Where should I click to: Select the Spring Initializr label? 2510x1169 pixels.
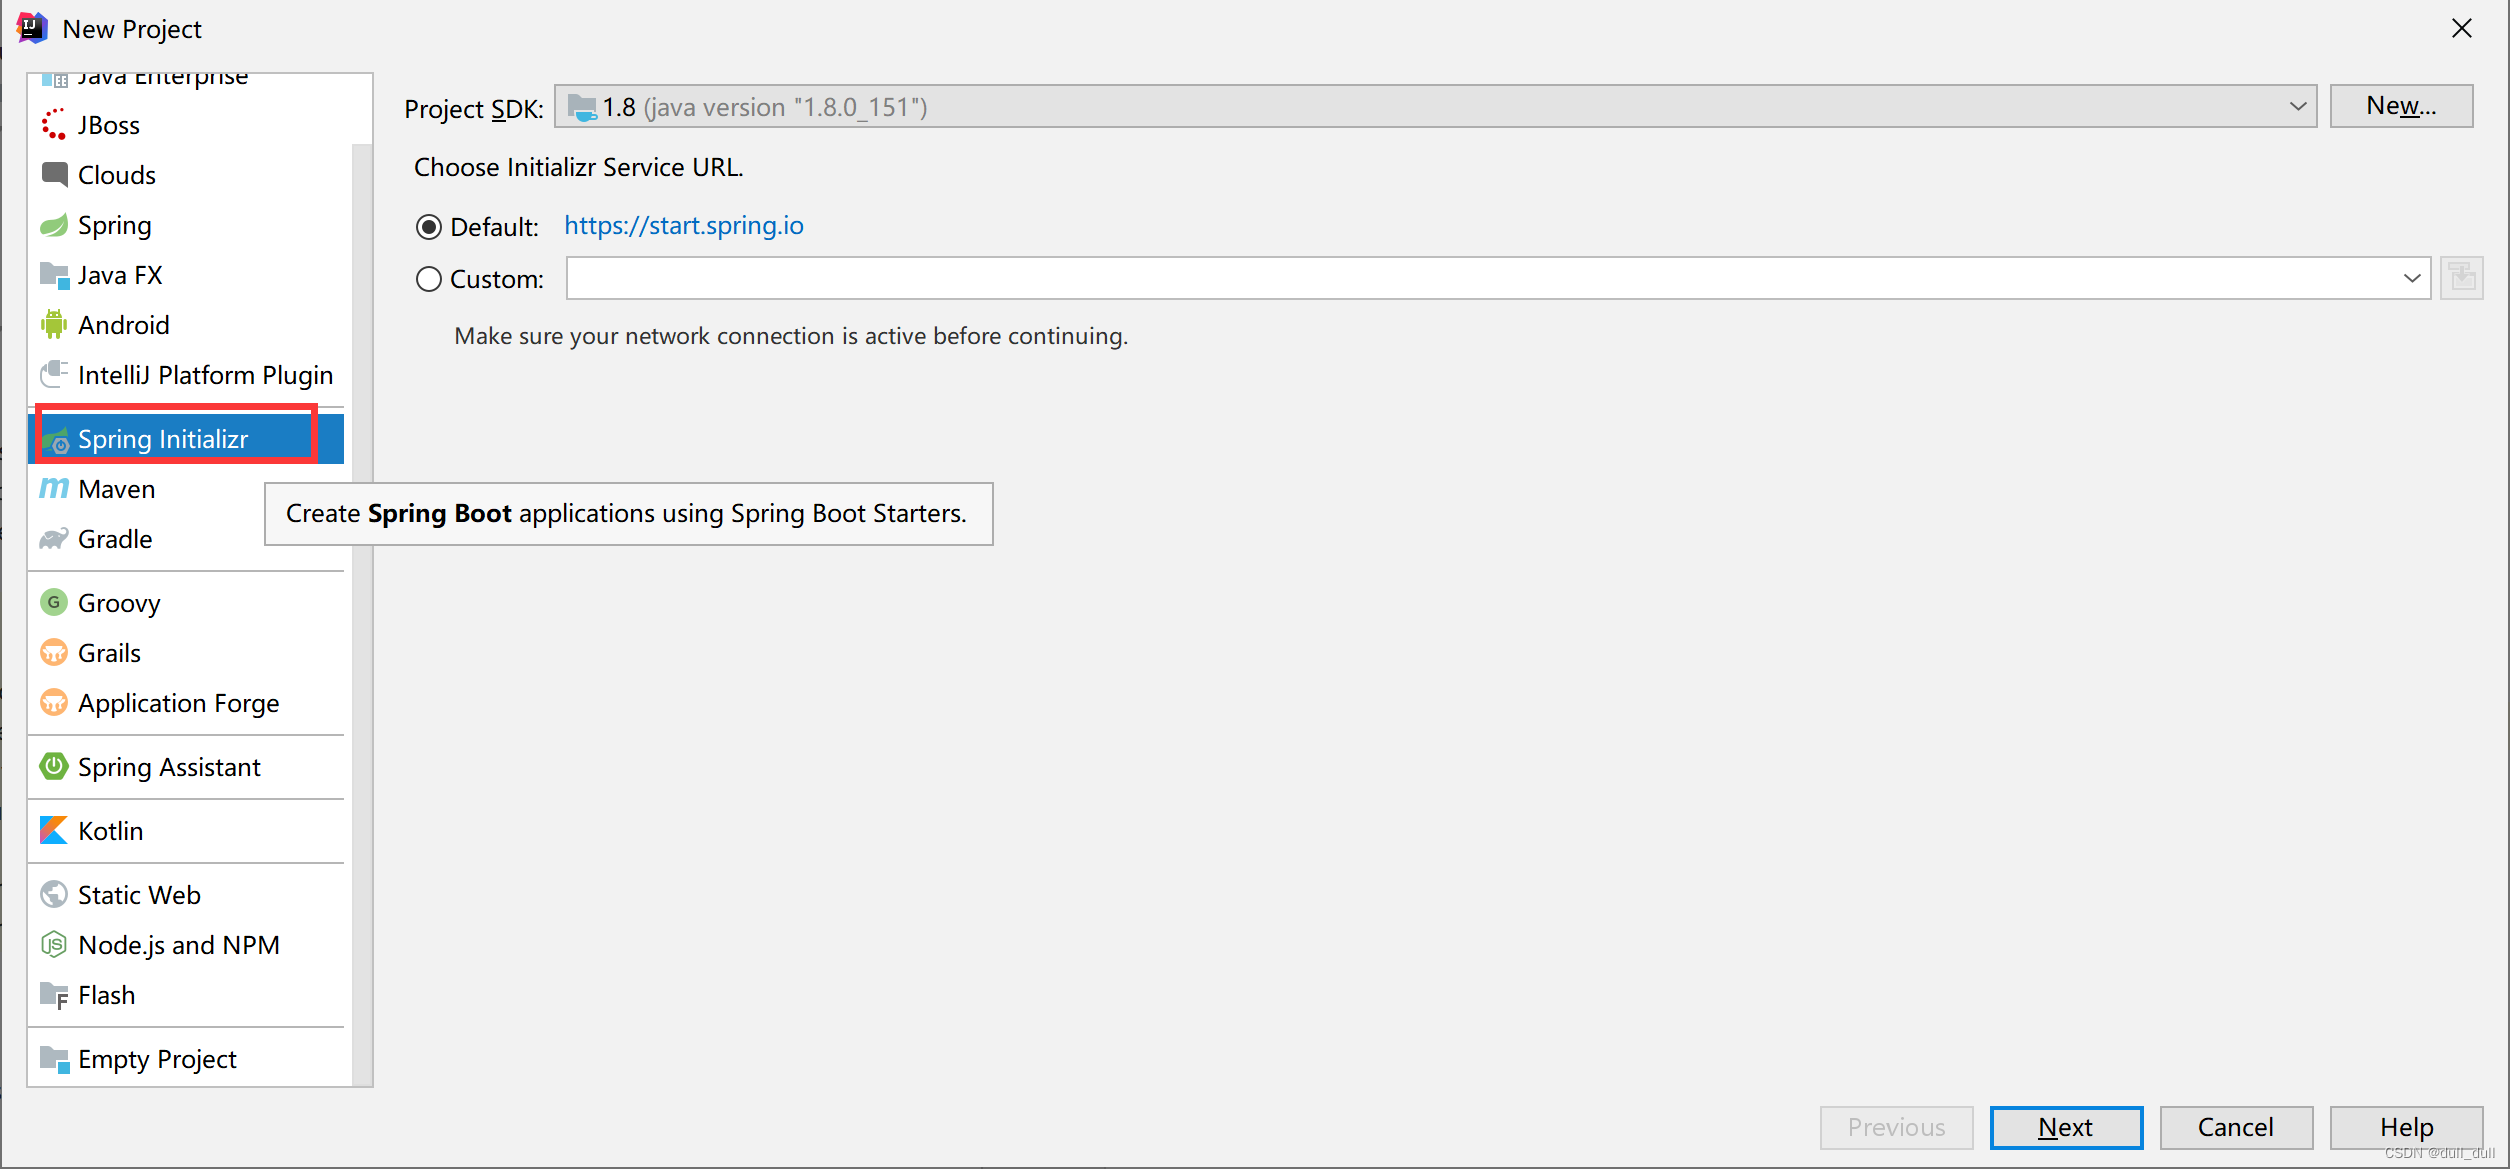163,439
